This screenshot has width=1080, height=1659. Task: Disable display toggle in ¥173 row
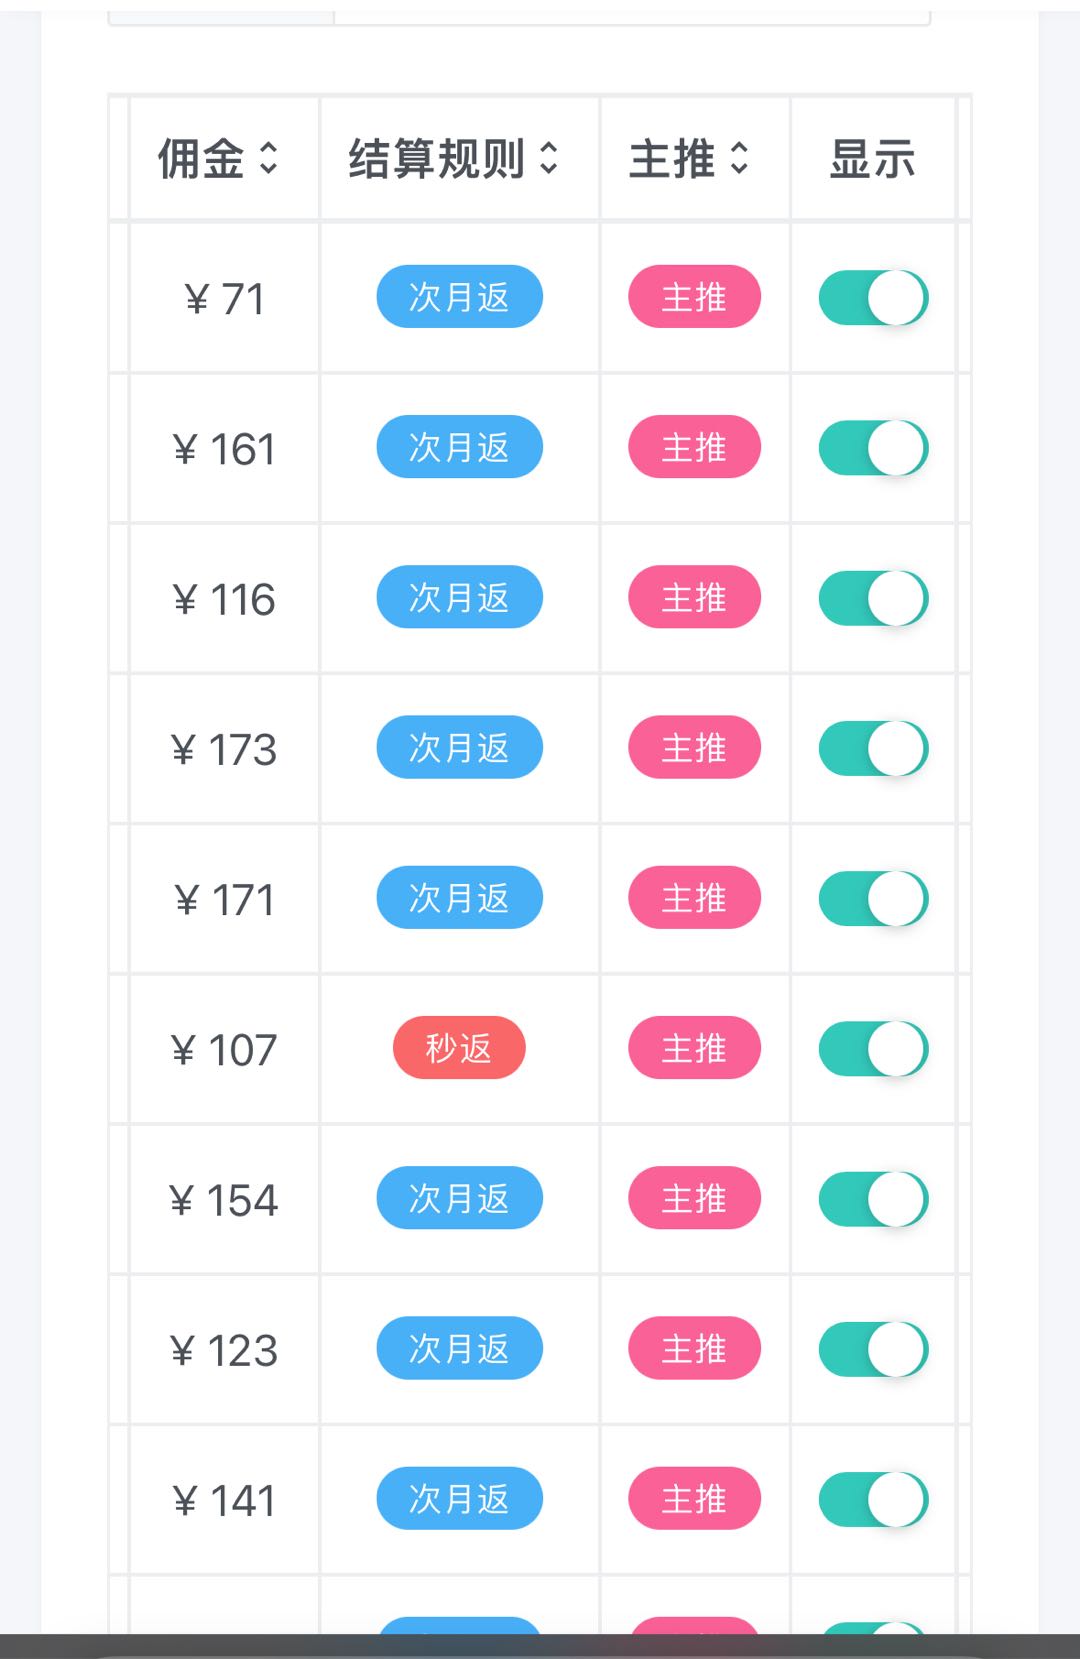click(x=873, y=748)
